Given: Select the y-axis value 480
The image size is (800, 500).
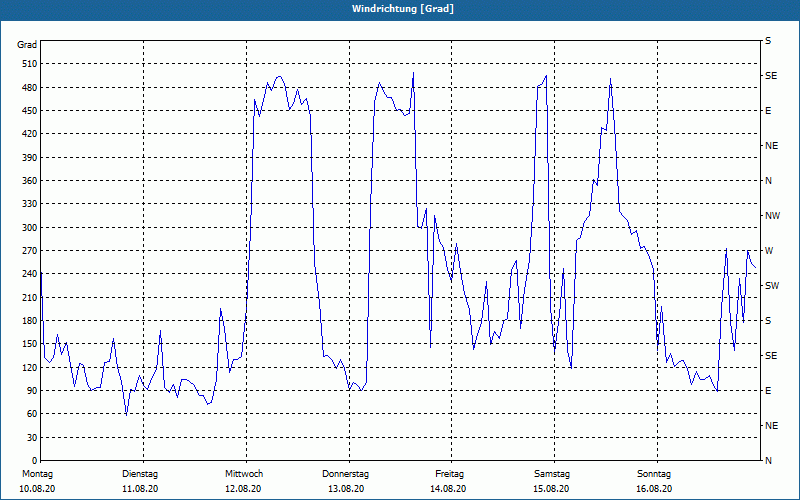Looking at the screenshot, I should point(31,88).
